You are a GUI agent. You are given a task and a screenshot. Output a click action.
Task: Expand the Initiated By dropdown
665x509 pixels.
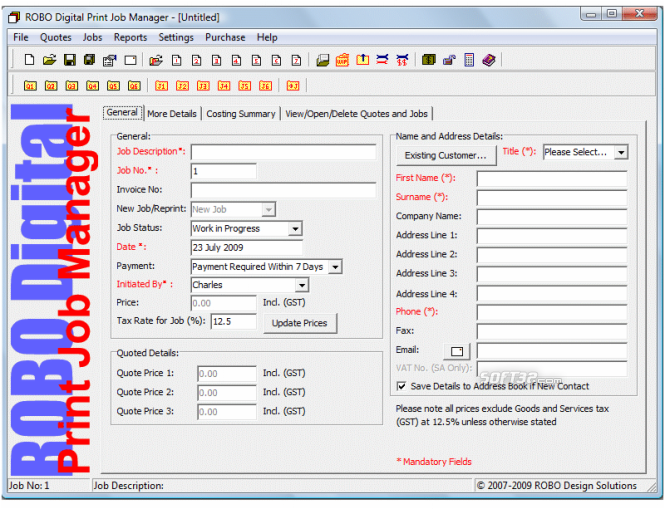pos(302,285)
